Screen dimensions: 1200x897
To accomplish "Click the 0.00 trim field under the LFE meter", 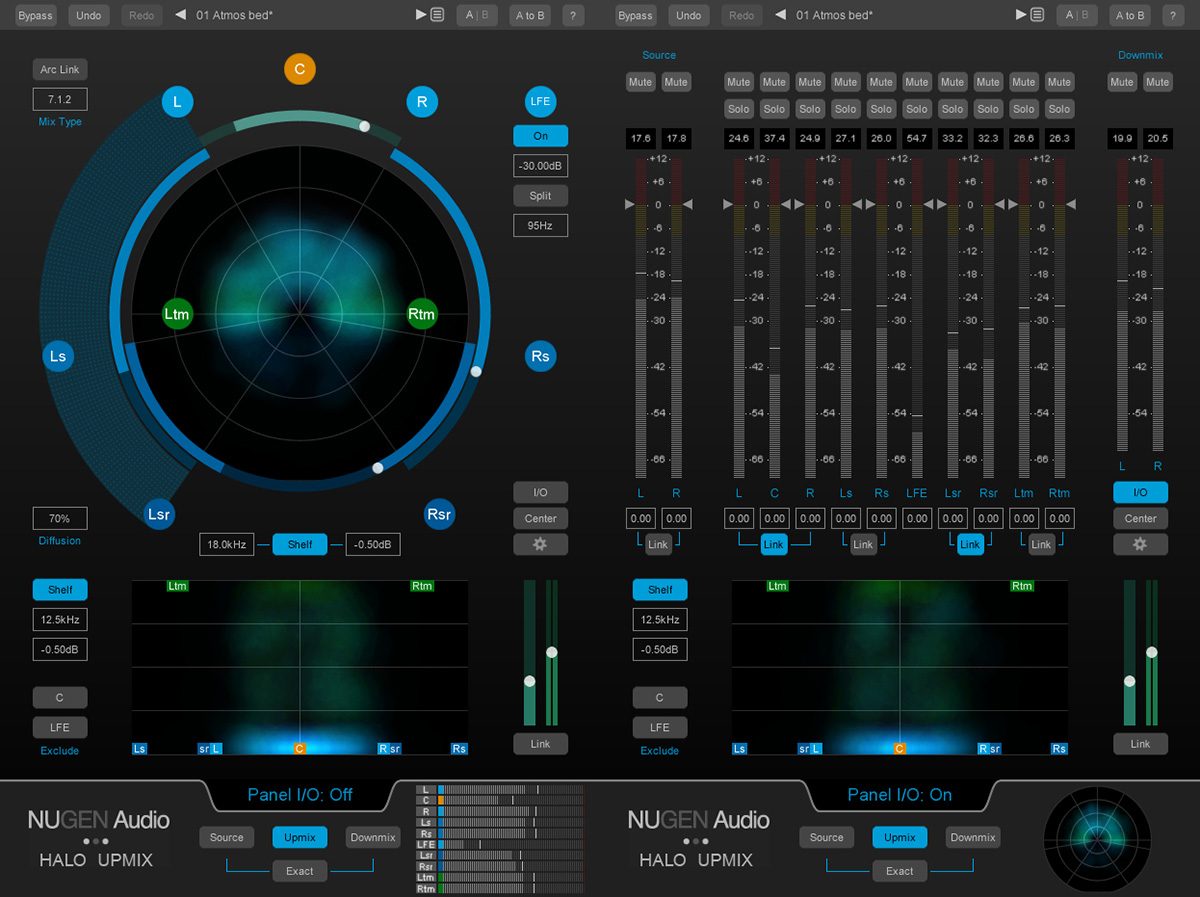I will [917, 518].
